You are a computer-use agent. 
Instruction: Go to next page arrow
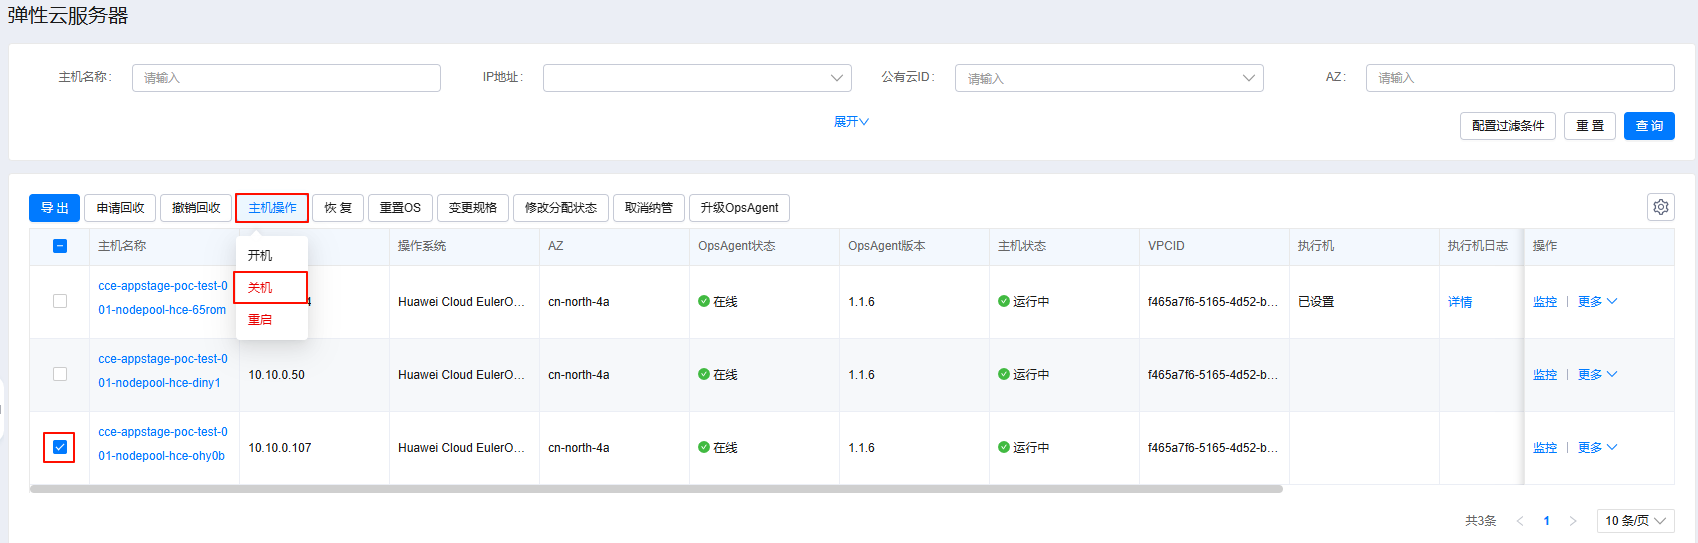pyautogui.click(x=1572, y=521)
